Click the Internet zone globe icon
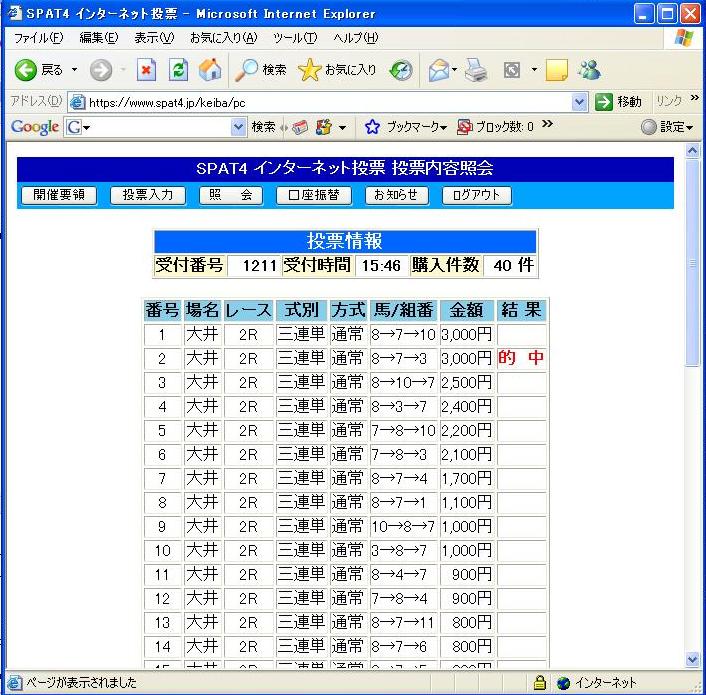706x695 pixels. [x=563, y=683]
